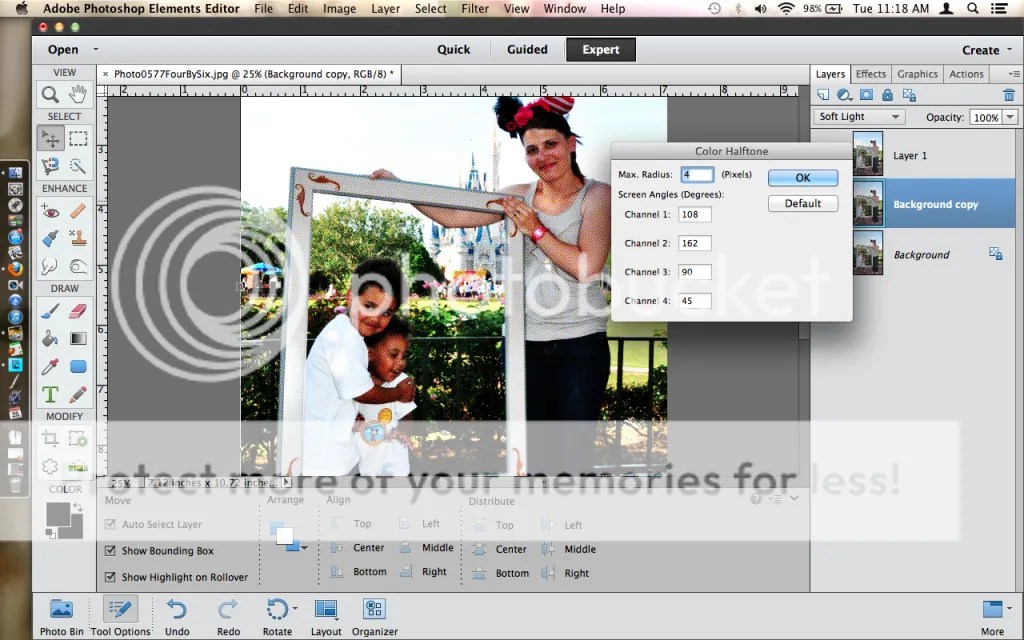Image resolution: width=1024 pixels, height=640 pixels.
Task: Click the Default button in Color Halftone
Action: pyautogui.click(x=803, y=203)
